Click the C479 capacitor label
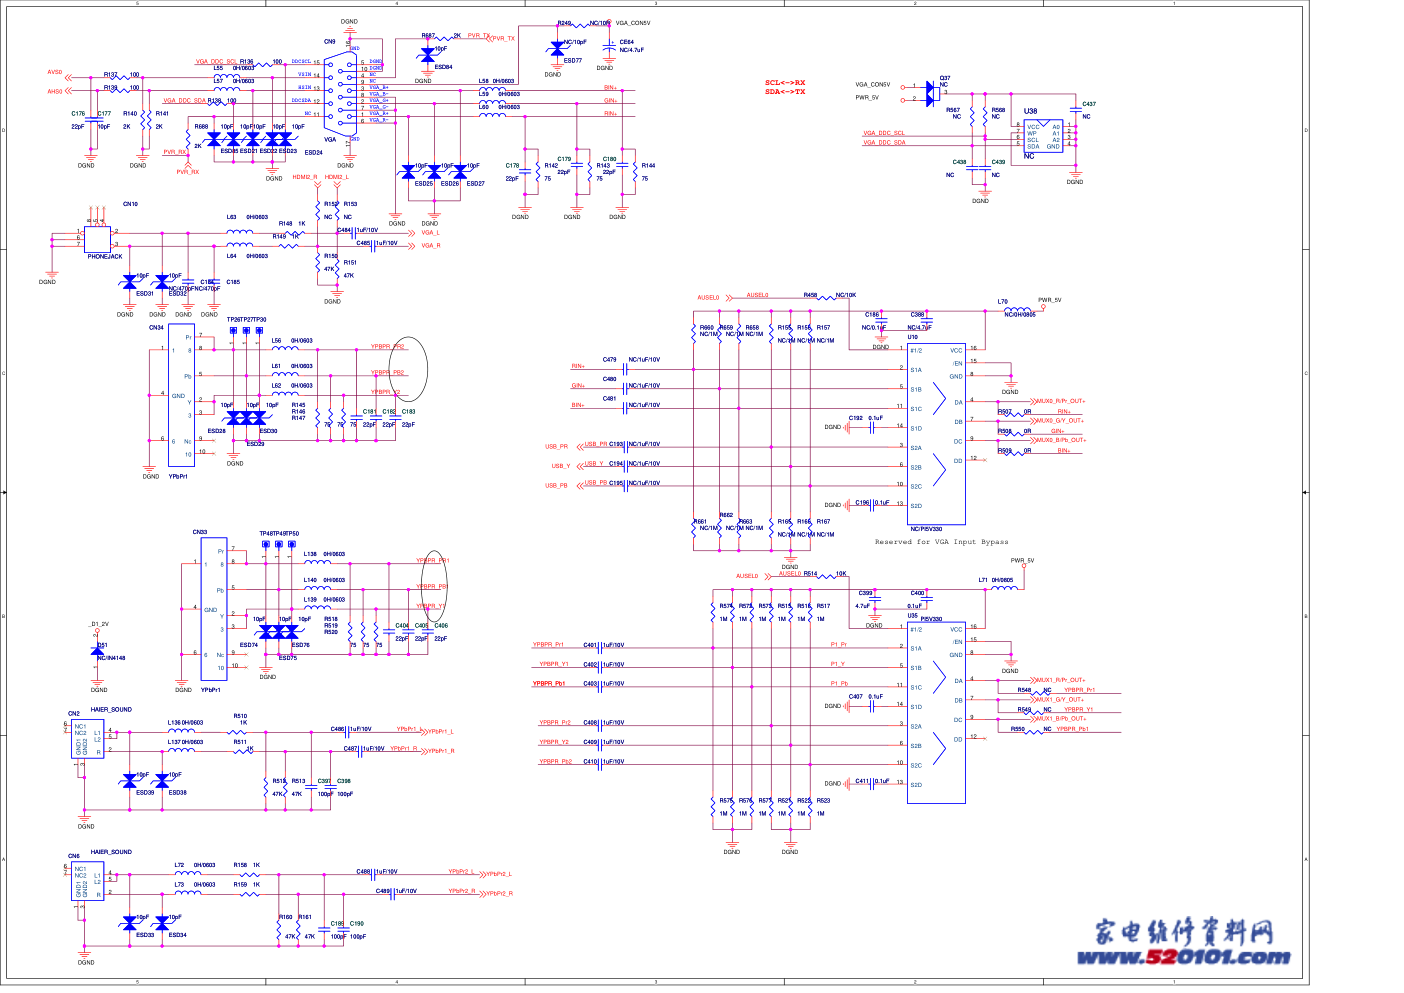The width and height of the screenshot is (1404, 993). [609, 360]
